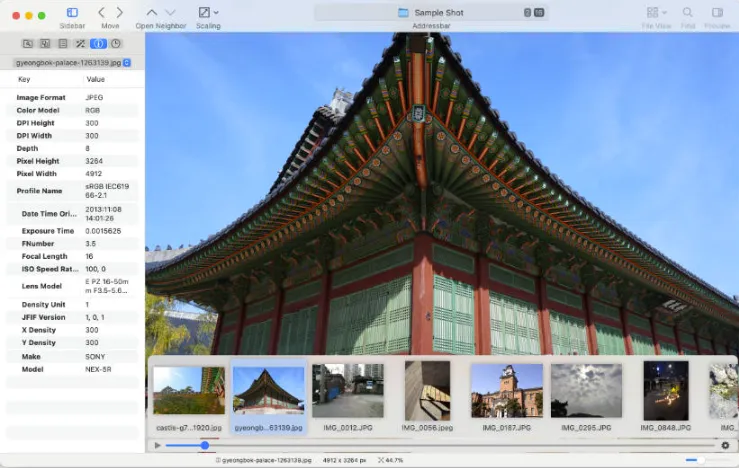Toggle the Preview panel button
739x468 pixels.
tap(717, 13)
